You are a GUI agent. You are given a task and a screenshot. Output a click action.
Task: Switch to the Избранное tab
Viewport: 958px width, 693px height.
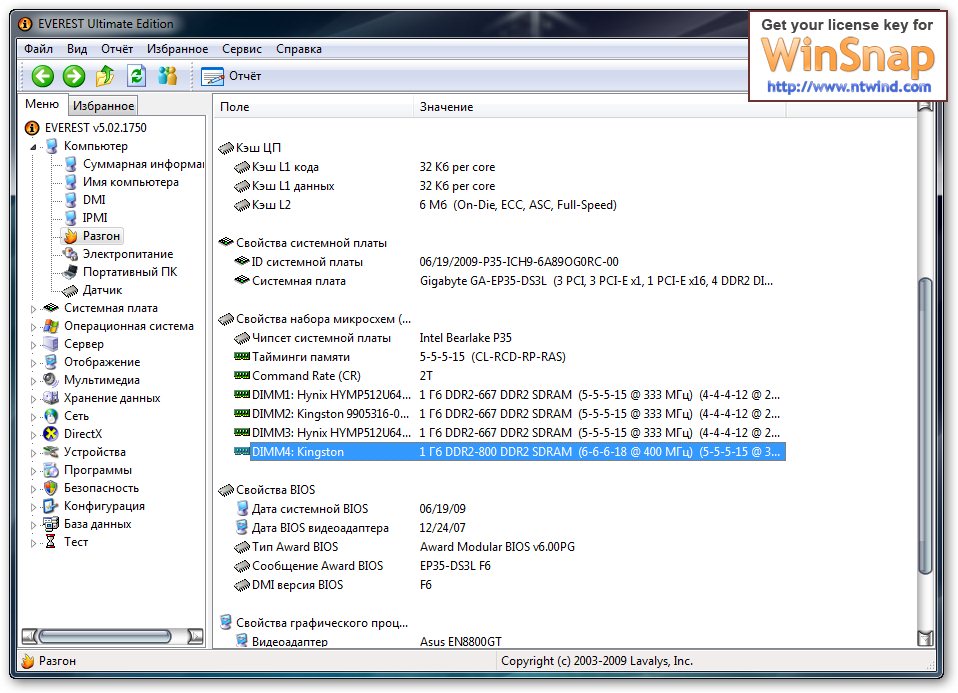click(103, 106)
